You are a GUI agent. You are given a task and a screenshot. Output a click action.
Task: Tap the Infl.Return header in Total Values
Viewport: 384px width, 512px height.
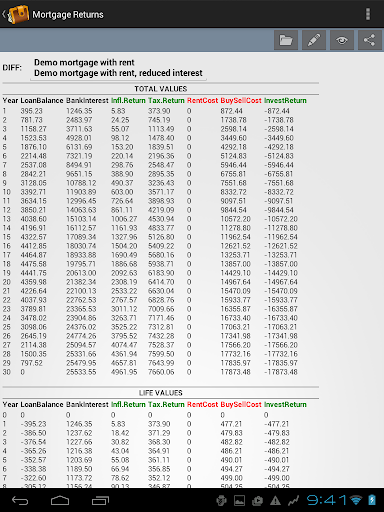(x=128, y=101)
